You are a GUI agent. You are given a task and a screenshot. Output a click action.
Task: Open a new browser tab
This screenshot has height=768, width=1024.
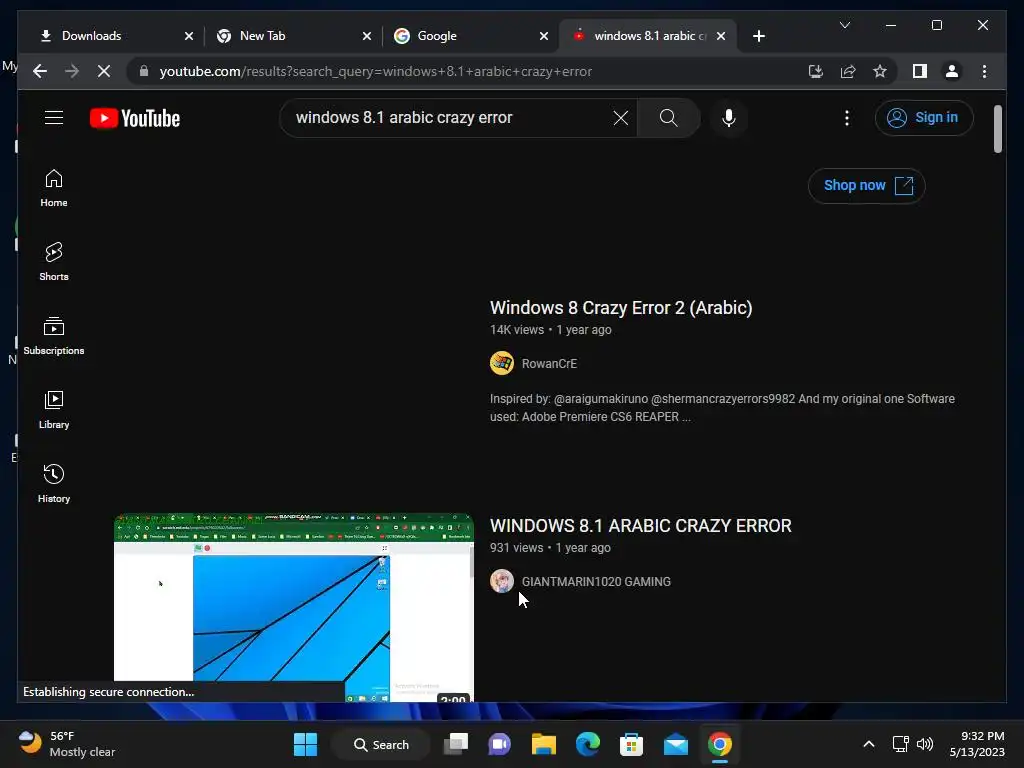(758, 36)
